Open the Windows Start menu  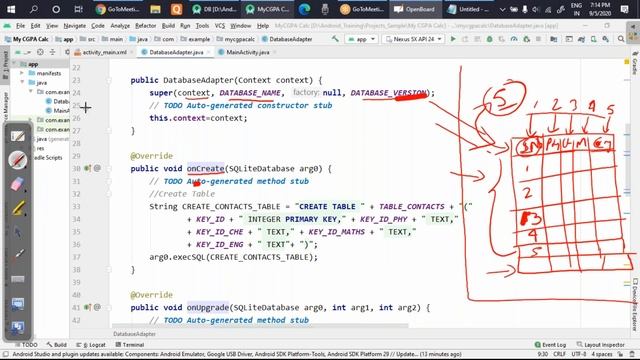pyautogui.click(x=11, y=9)
